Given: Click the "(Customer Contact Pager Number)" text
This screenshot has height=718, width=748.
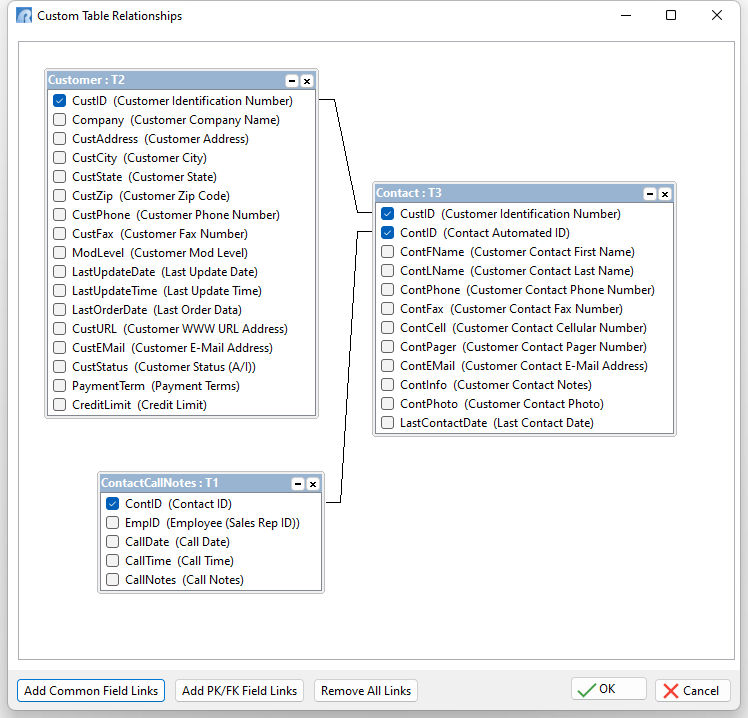Looking at the screenshot, I should (x=555, y=347).
